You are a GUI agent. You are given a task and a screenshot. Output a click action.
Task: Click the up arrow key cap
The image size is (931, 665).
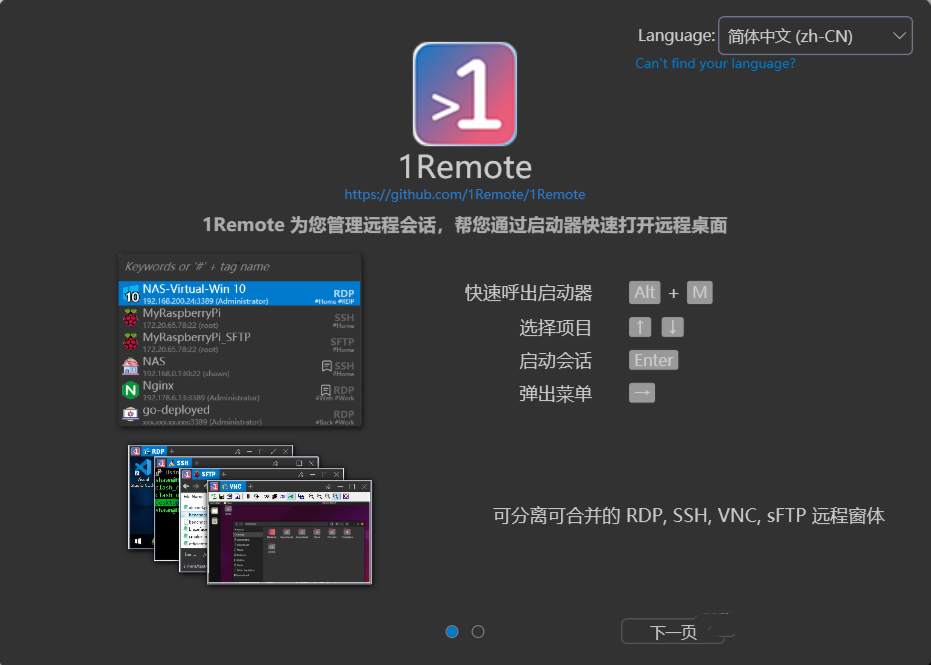pos(640,327)
